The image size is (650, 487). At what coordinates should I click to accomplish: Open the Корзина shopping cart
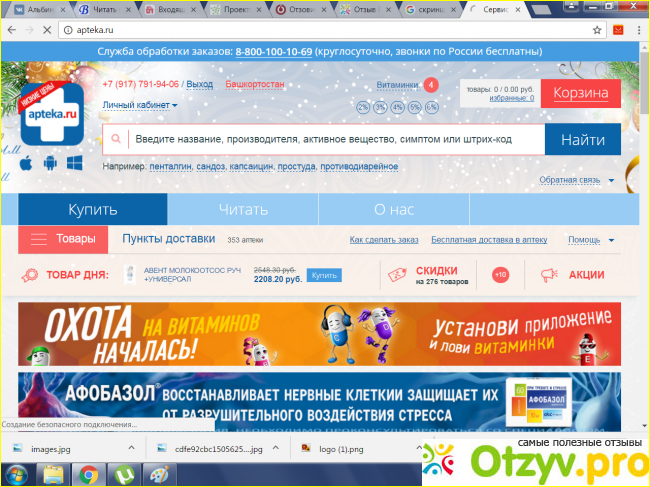(x=580, y=93)
